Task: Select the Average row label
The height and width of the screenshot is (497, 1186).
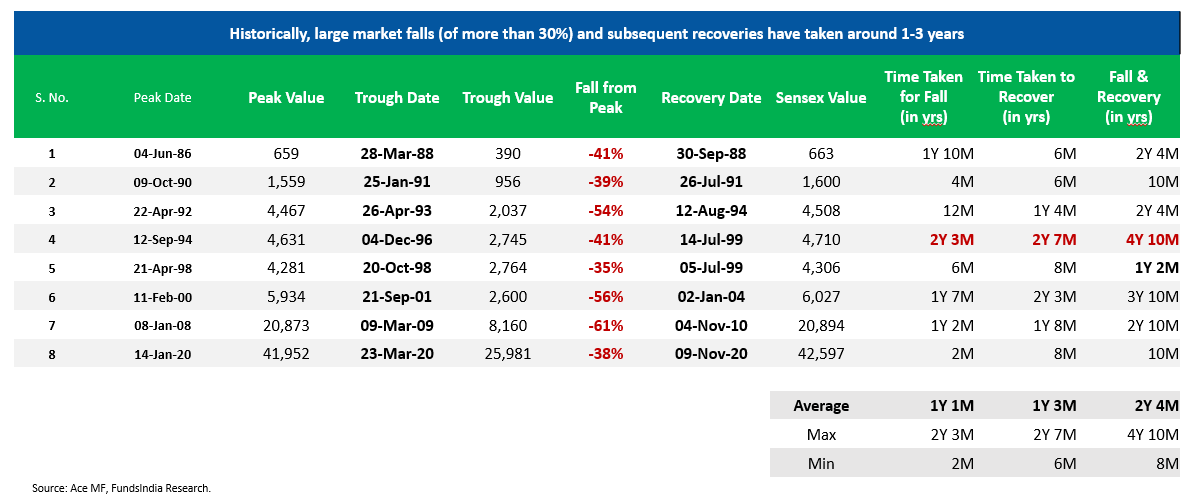Action: 821,406
